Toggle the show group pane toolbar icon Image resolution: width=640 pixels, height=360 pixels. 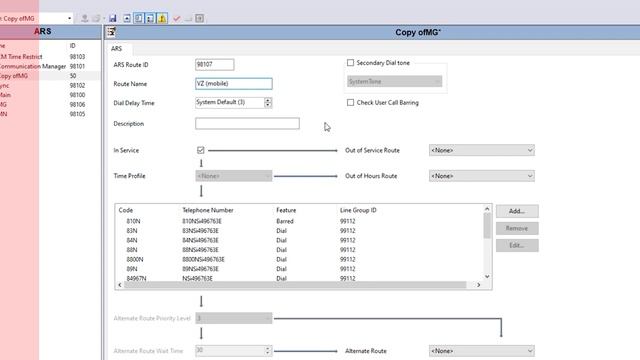pyautogui.click(x=150, y=18)
